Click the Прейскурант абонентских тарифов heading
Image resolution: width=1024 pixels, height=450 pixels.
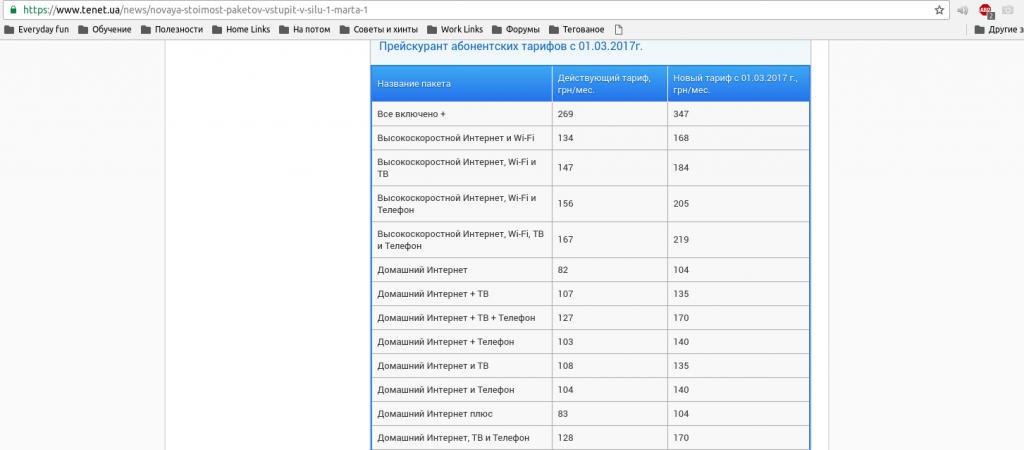[x=510, y=46]
